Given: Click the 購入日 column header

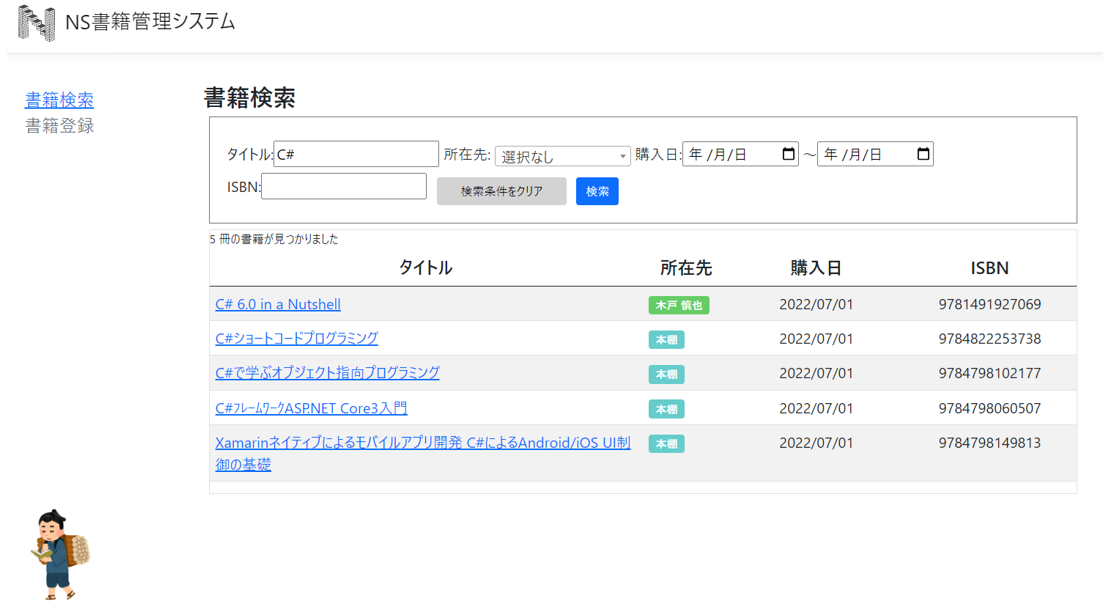Looking at the screenshot, I should pos(815,268).
